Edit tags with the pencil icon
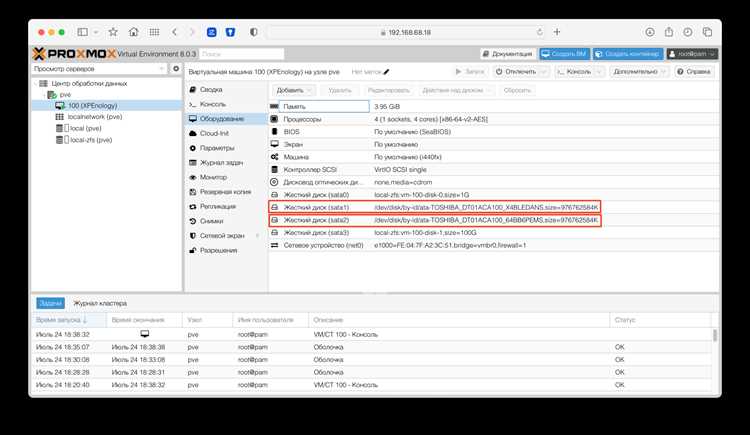 point(386,72)
